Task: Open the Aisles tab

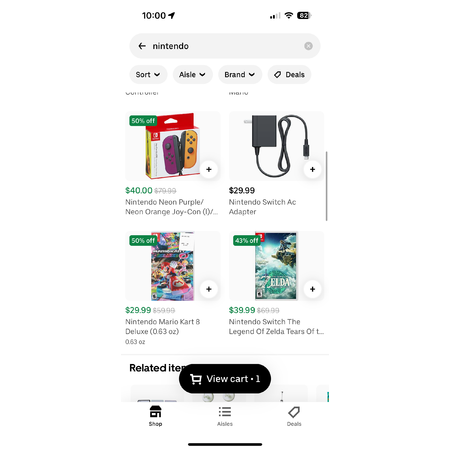Action: [x=225, y=416]
